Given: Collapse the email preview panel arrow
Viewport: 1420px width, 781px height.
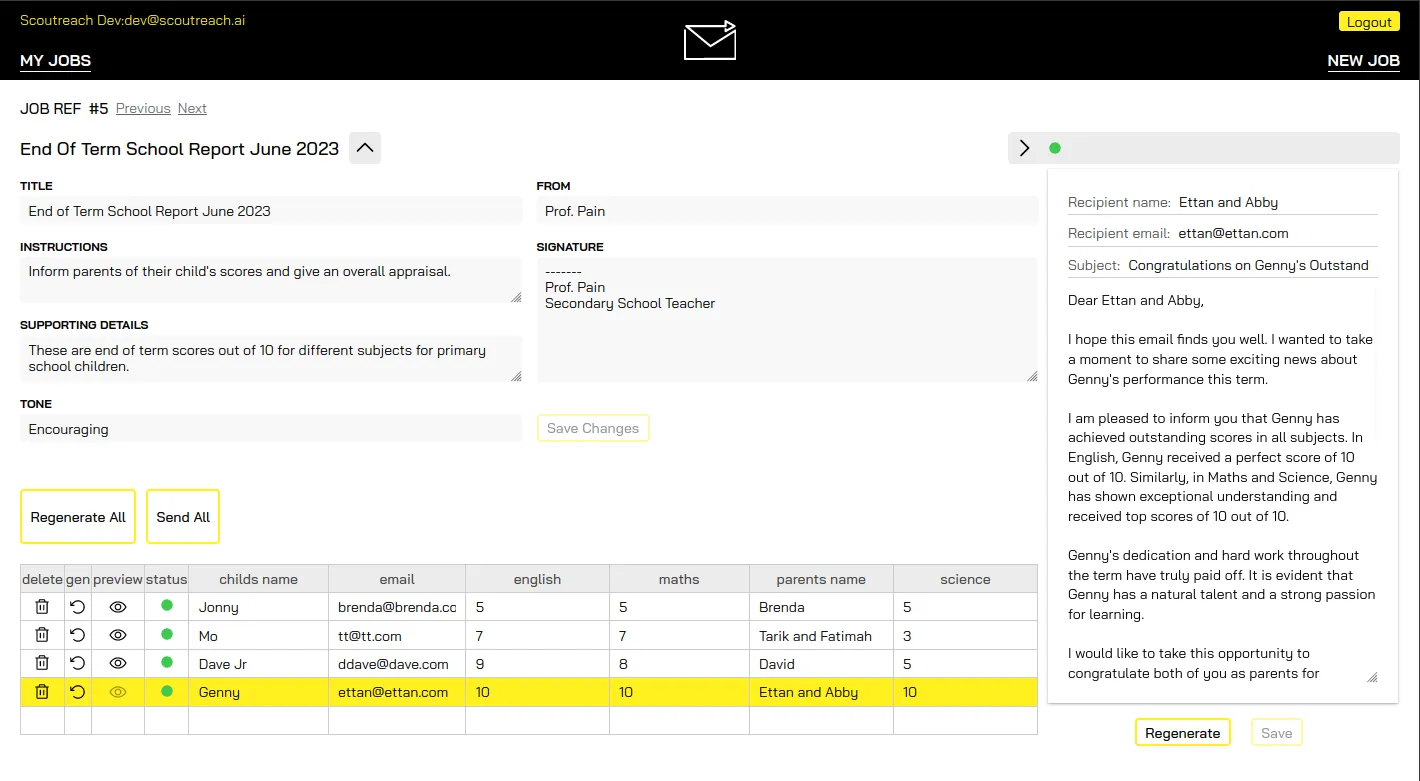Looking at the screenshot, I should coord(1024,148).
